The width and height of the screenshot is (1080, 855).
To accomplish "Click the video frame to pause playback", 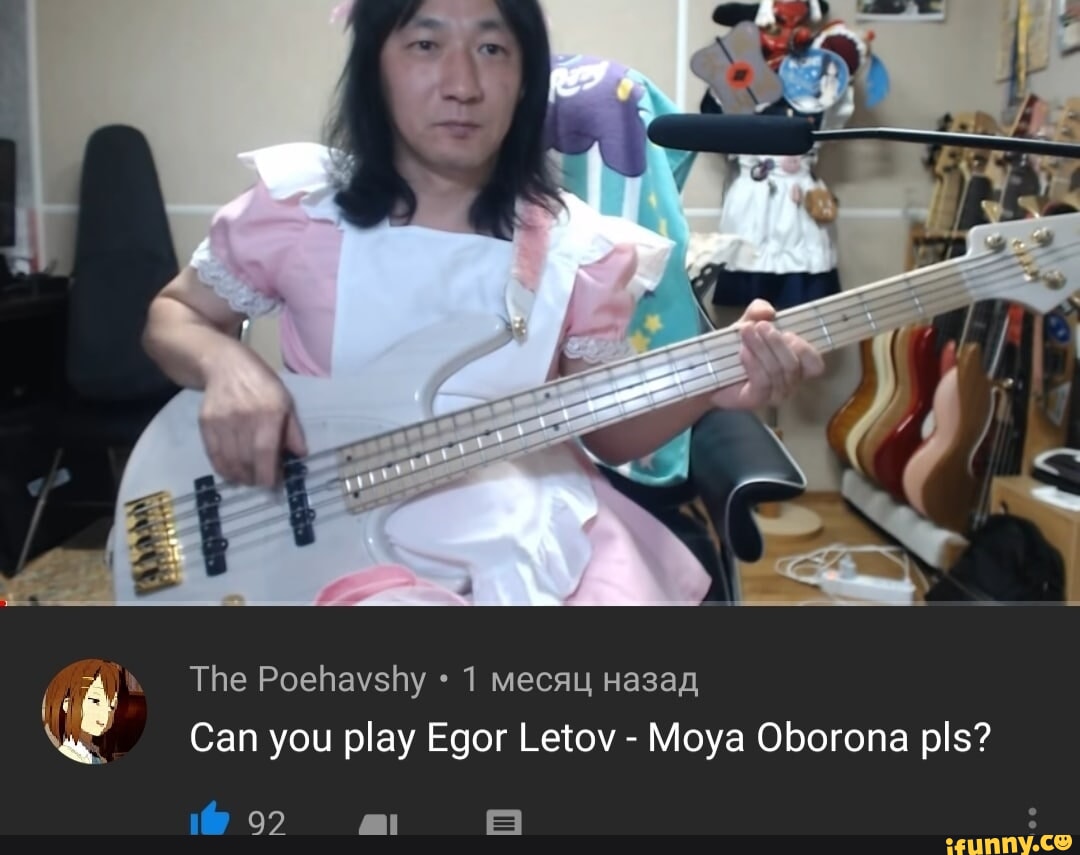I will 540,302.
